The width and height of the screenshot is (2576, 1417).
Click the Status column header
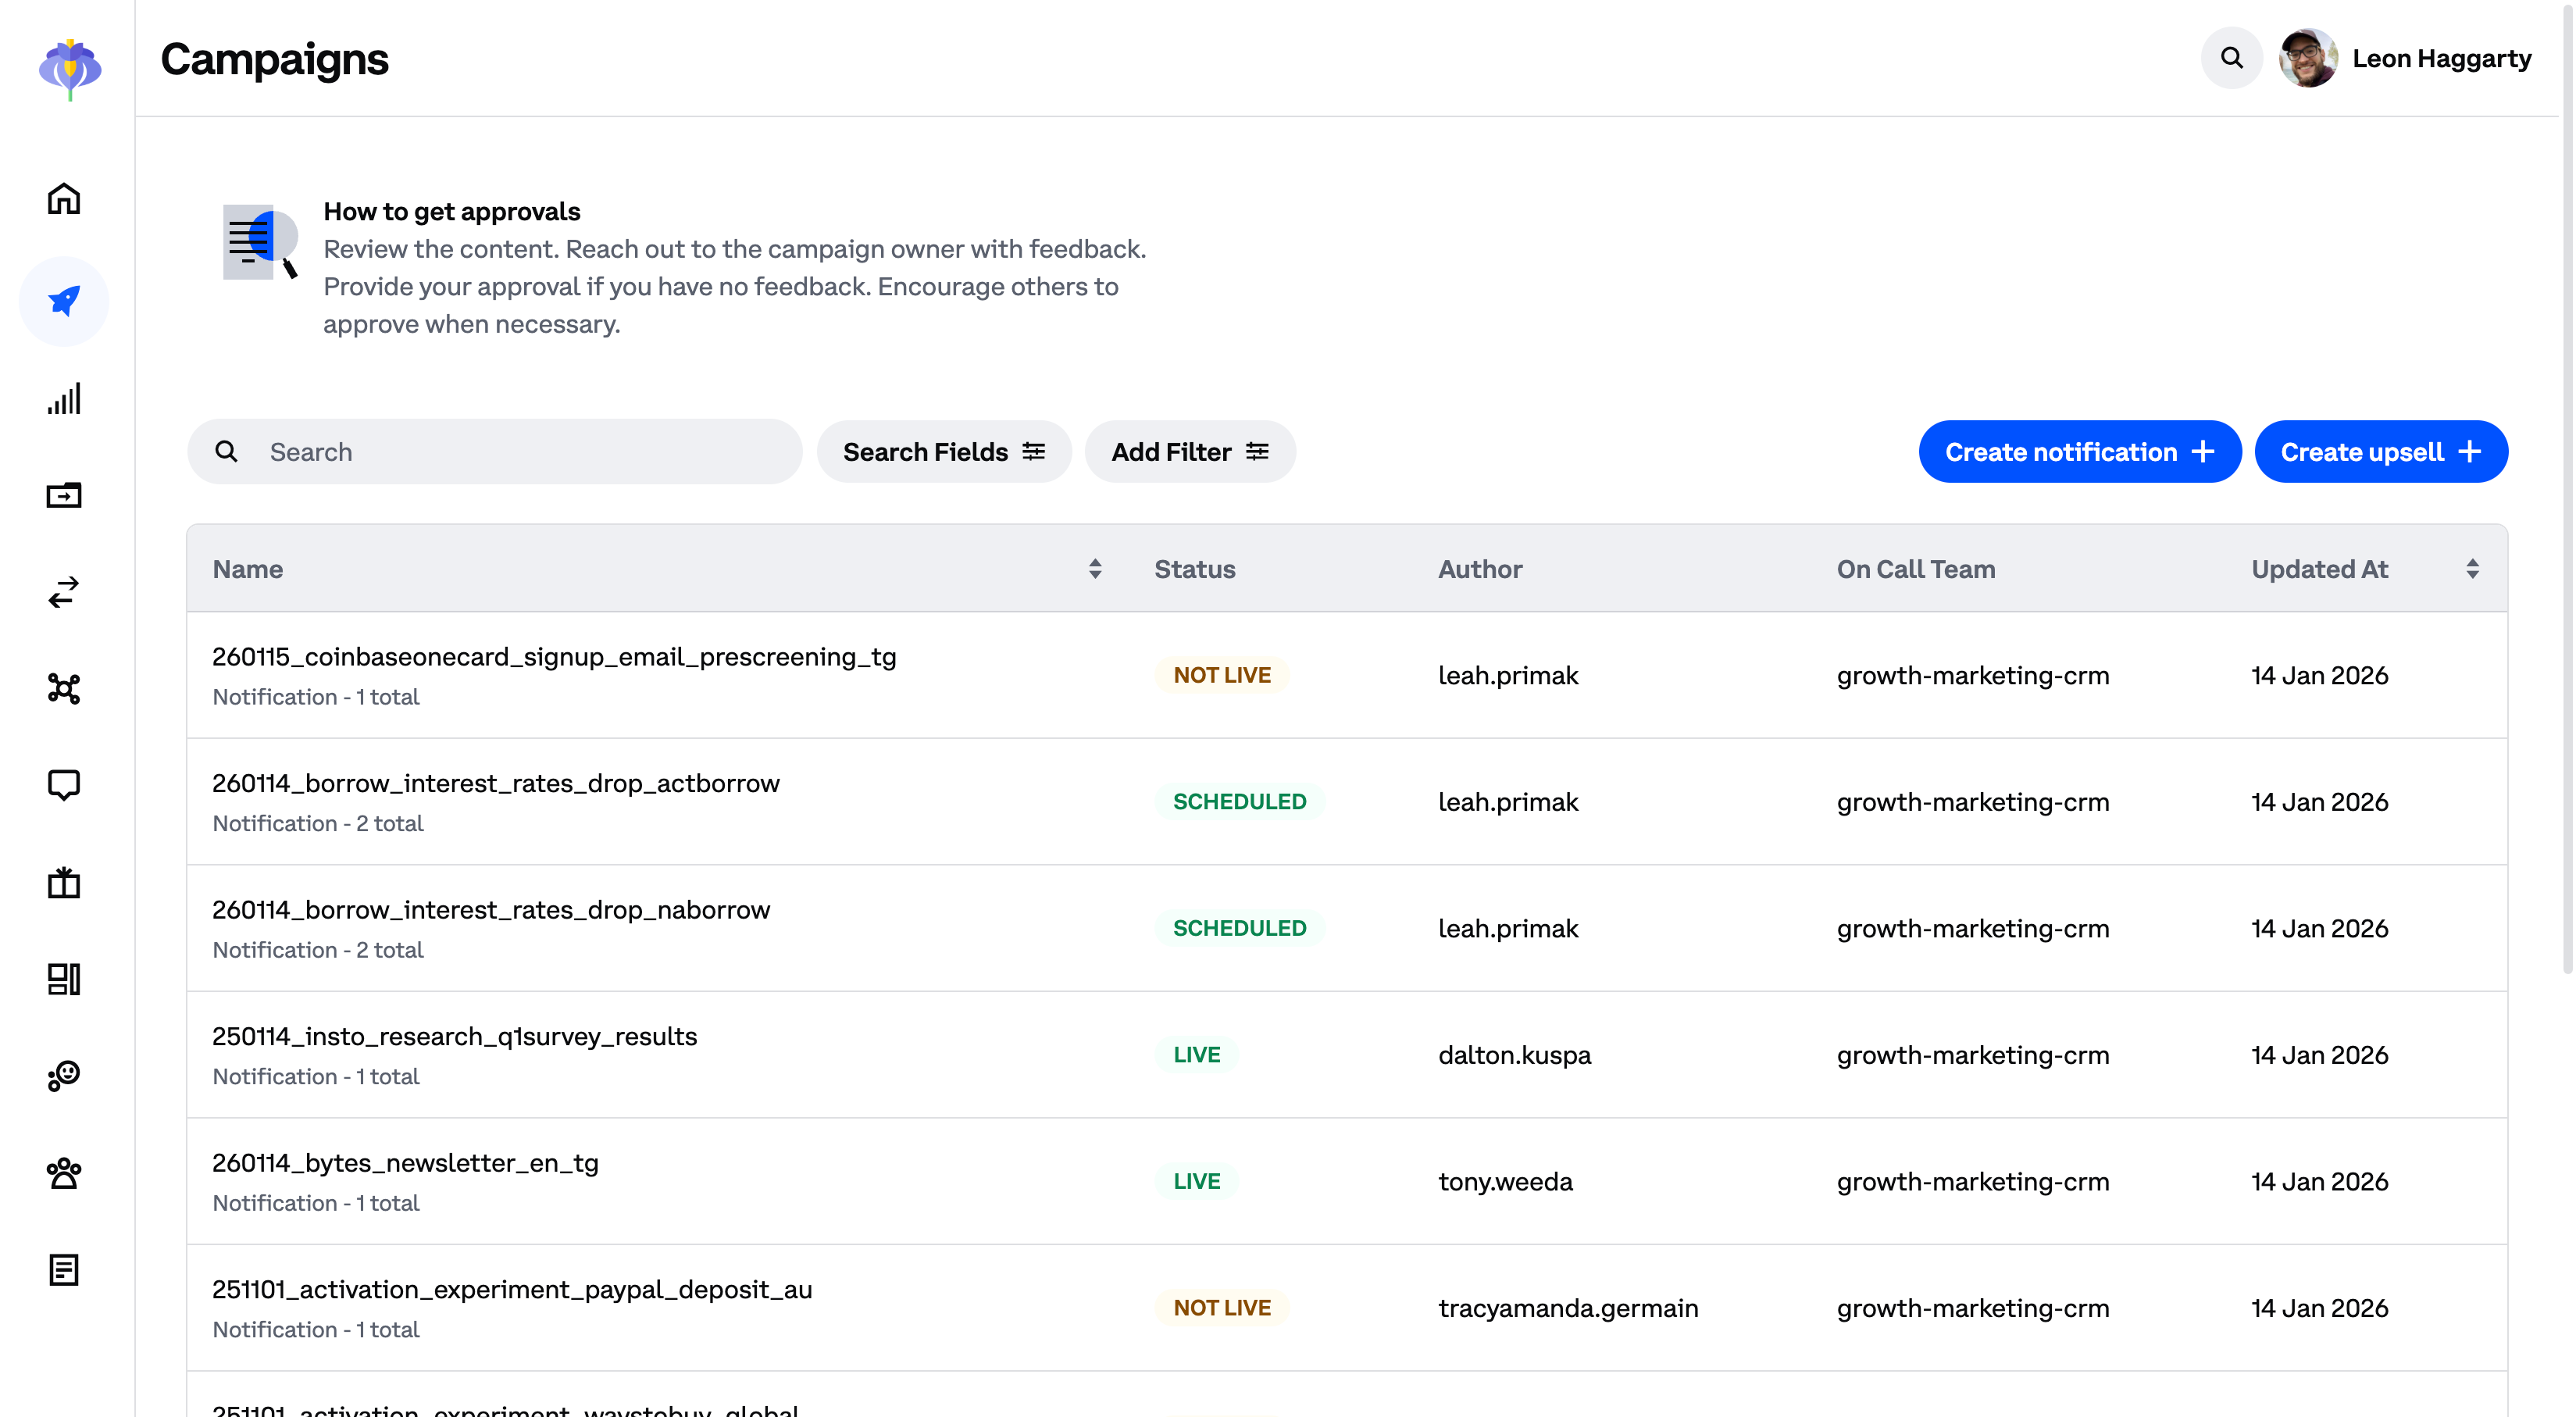coord(1195,569)
